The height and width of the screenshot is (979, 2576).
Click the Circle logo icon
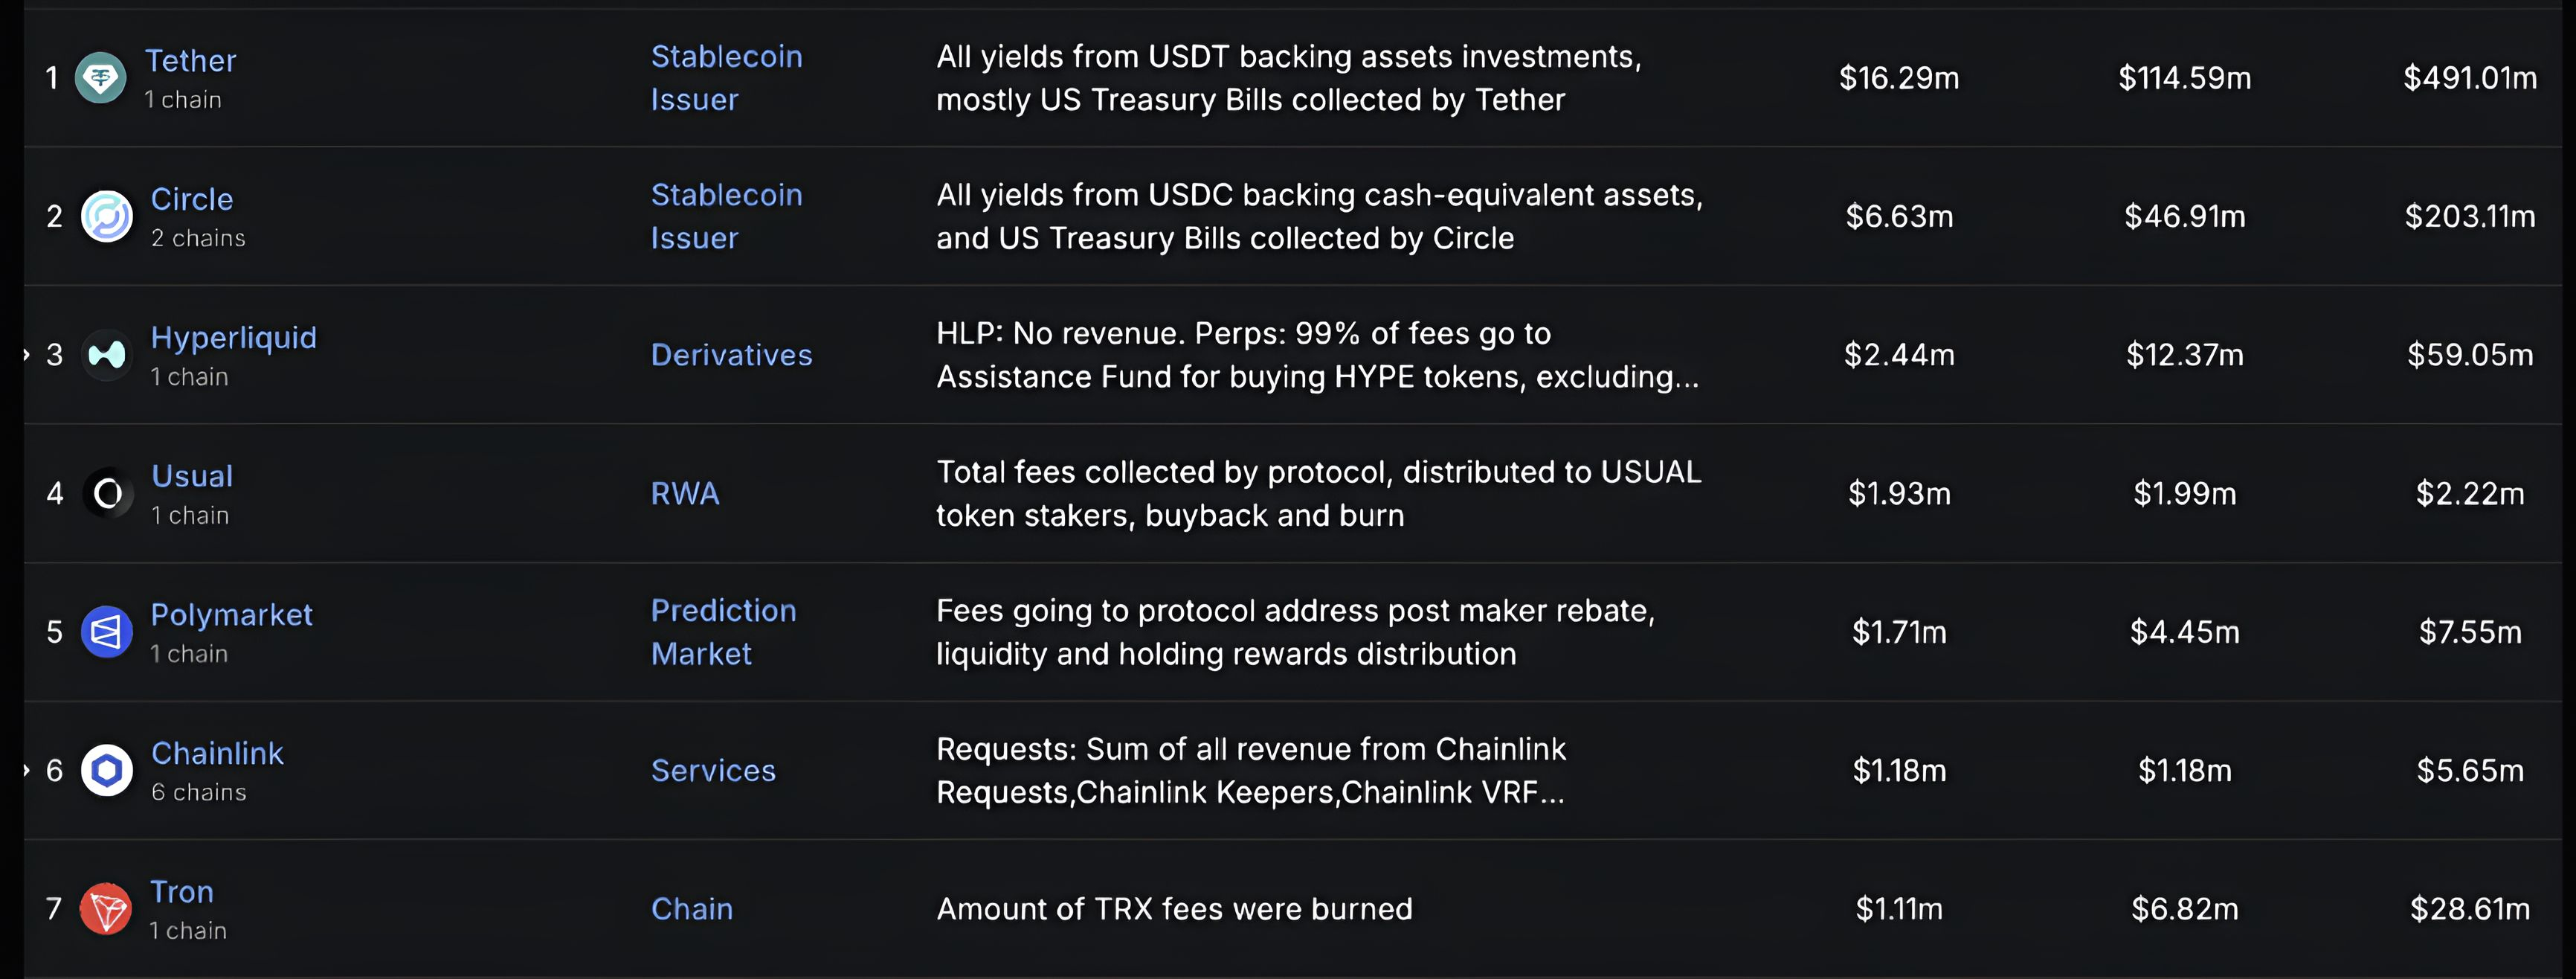point(107,216)
